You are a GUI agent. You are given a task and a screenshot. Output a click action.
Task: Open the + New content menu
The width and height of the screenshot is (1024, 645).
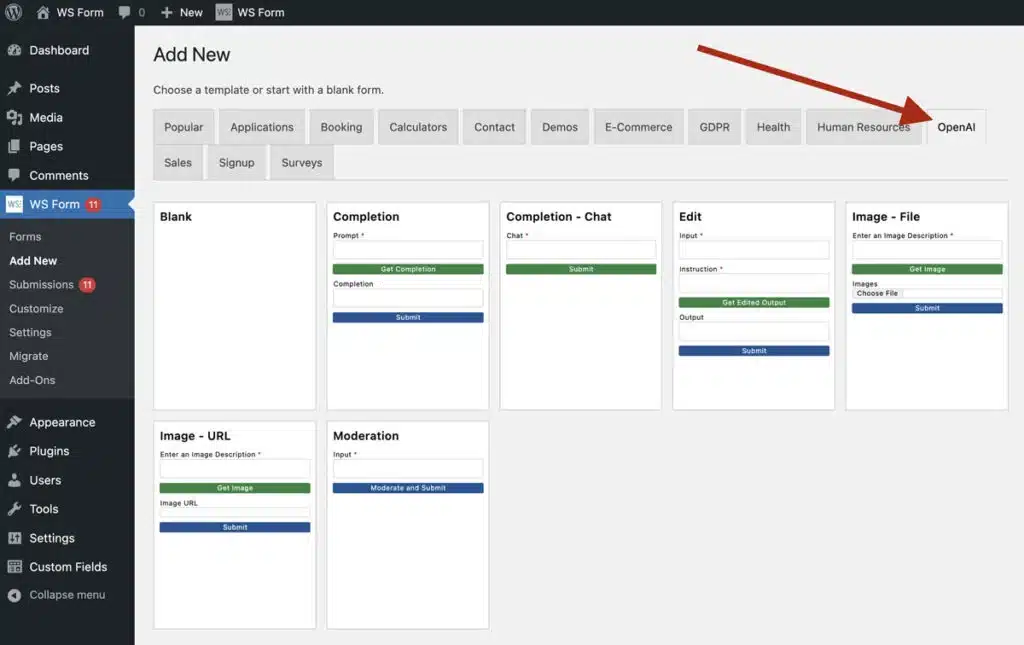181,12
